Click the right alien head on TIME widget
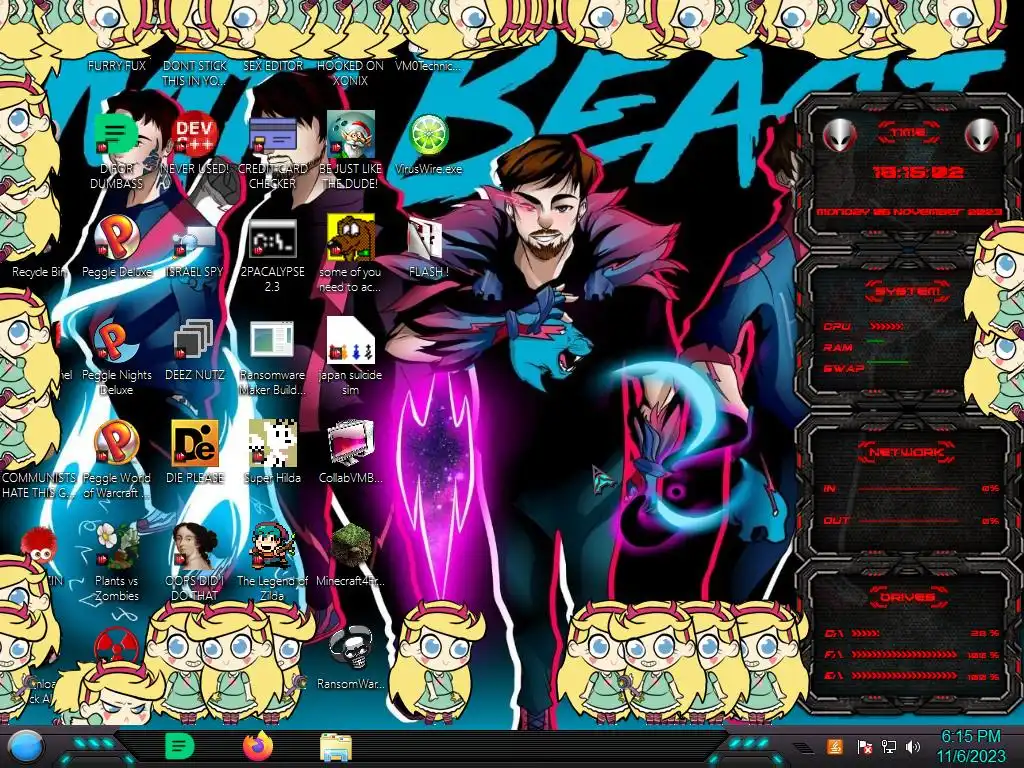 (983, 135)
